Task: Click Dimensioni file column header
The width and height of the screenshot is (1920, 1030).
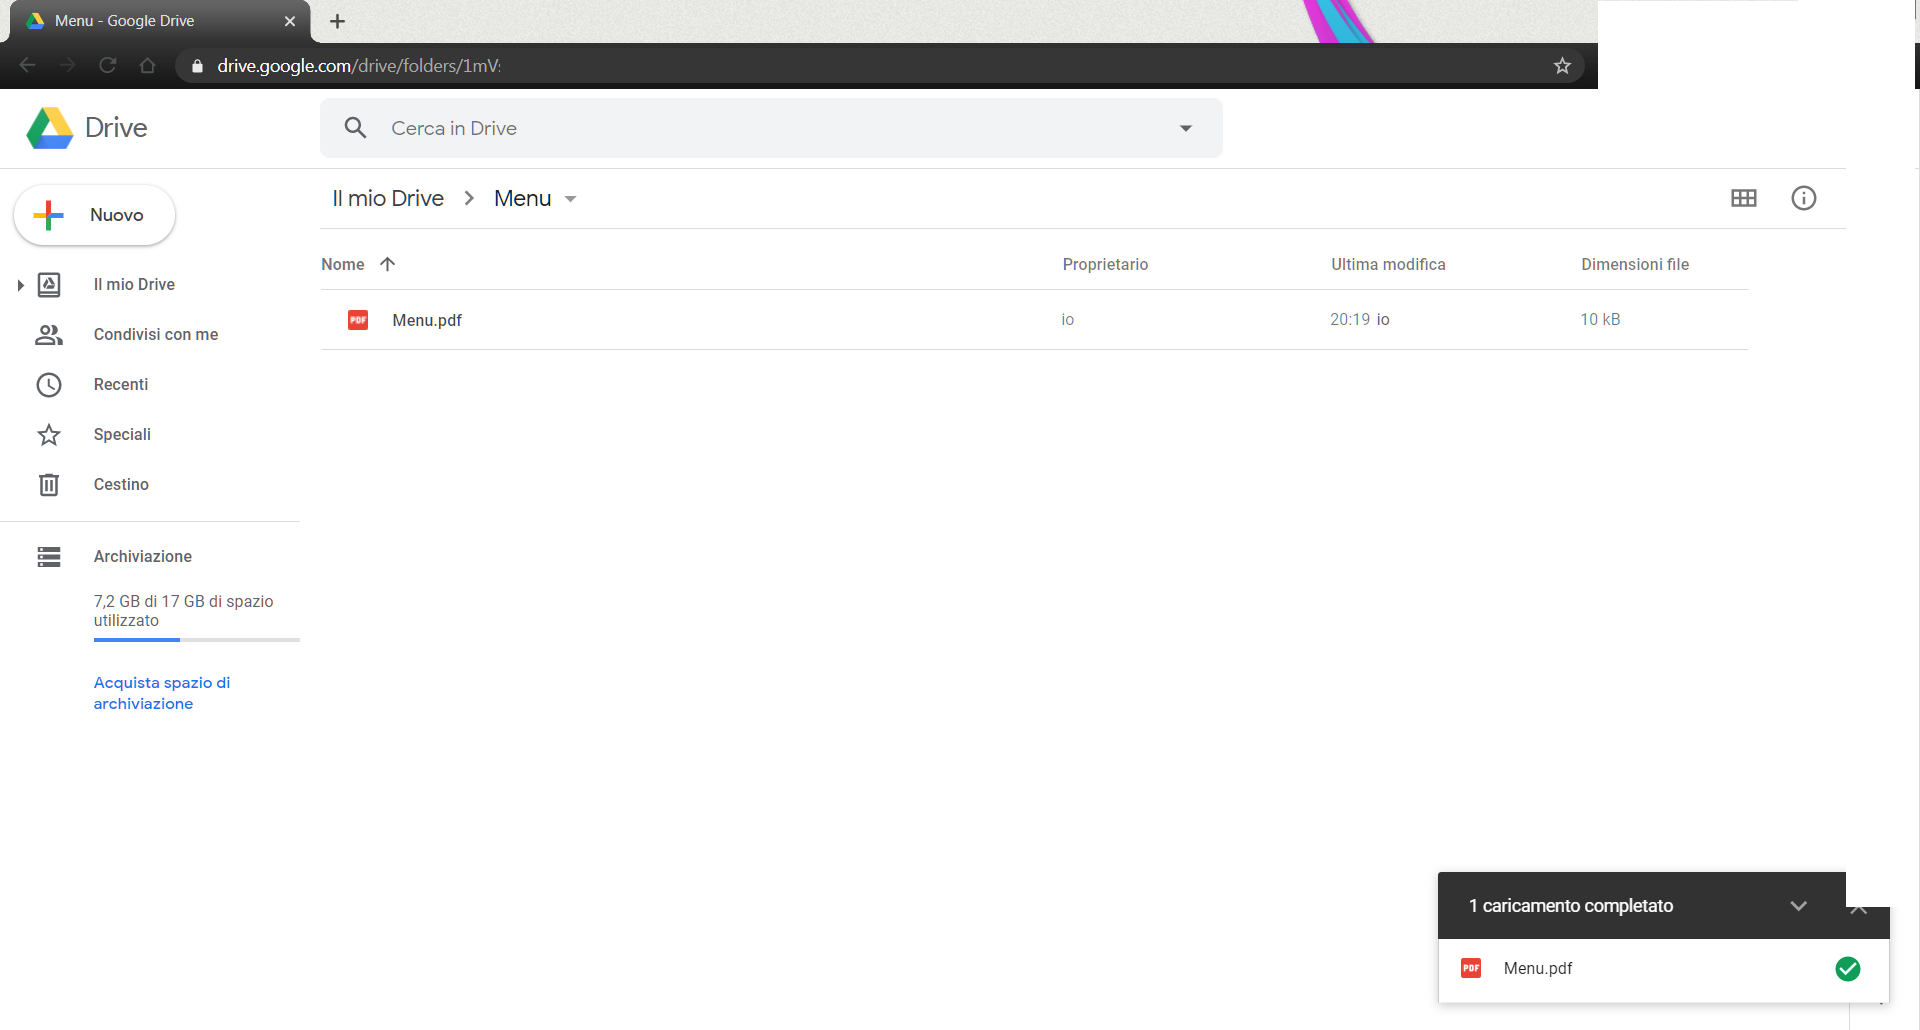Action: [x=1635, y=265]
